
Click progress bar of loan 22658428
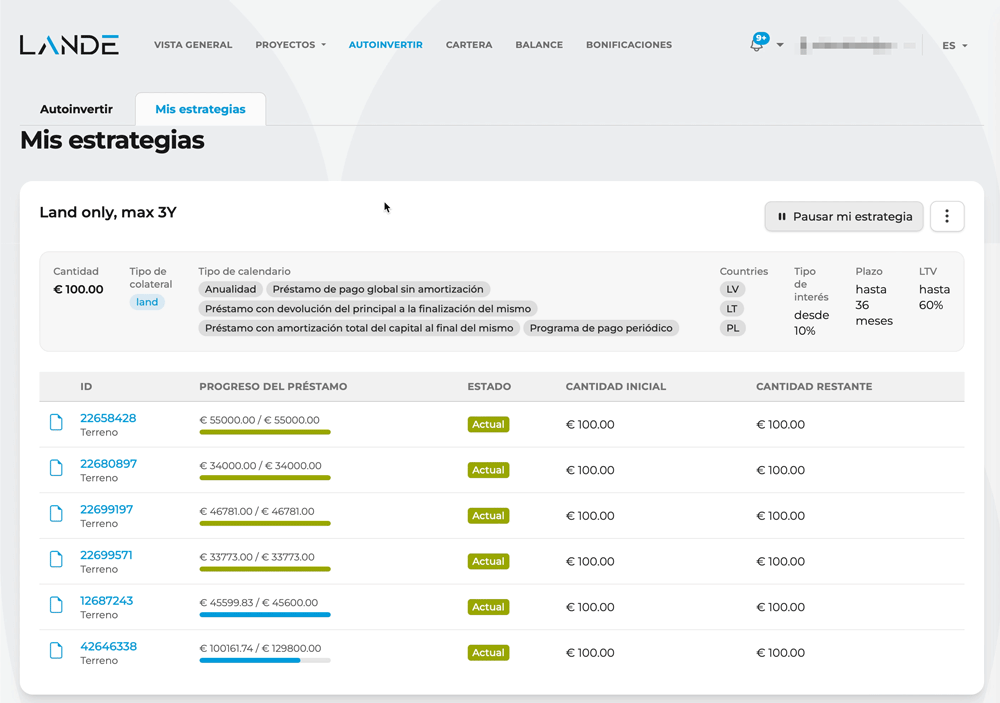tap(265, 432)
